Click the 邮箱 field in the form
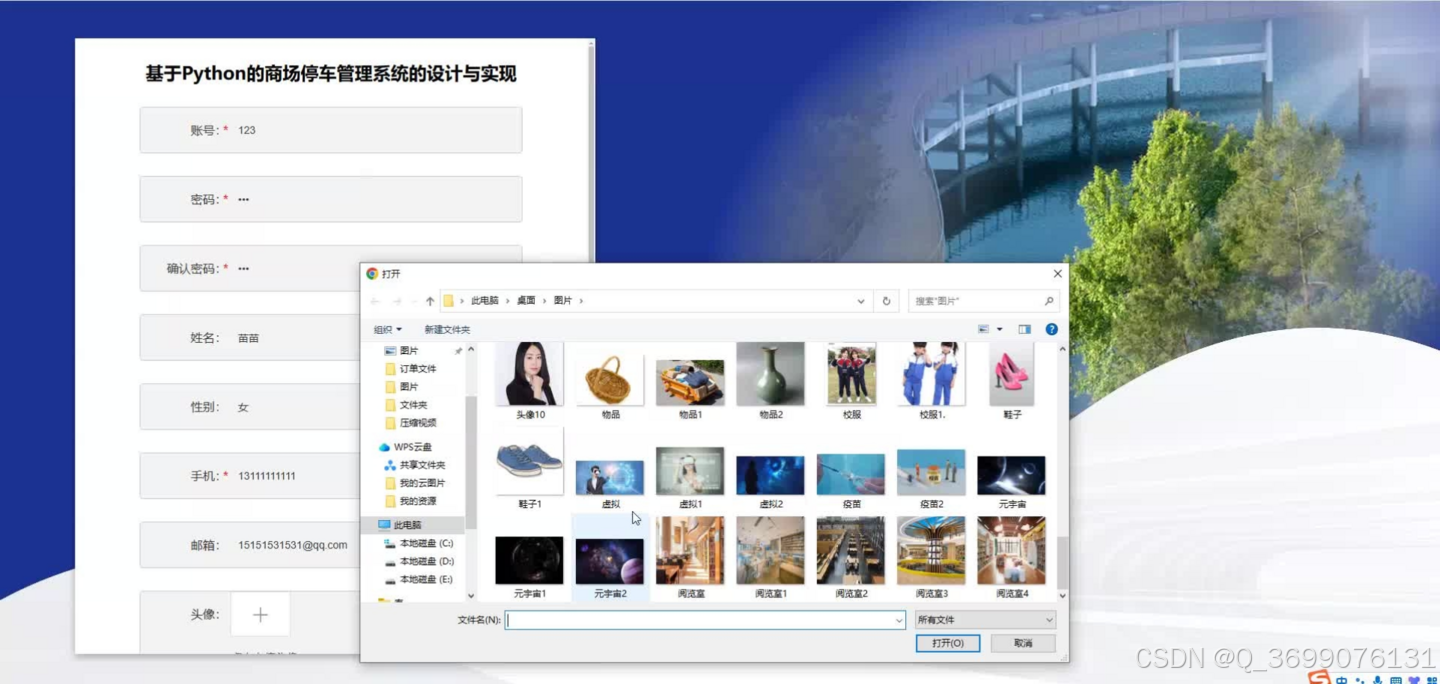The width and height of the screenshot is (1440, 684). tap(250, 545)
